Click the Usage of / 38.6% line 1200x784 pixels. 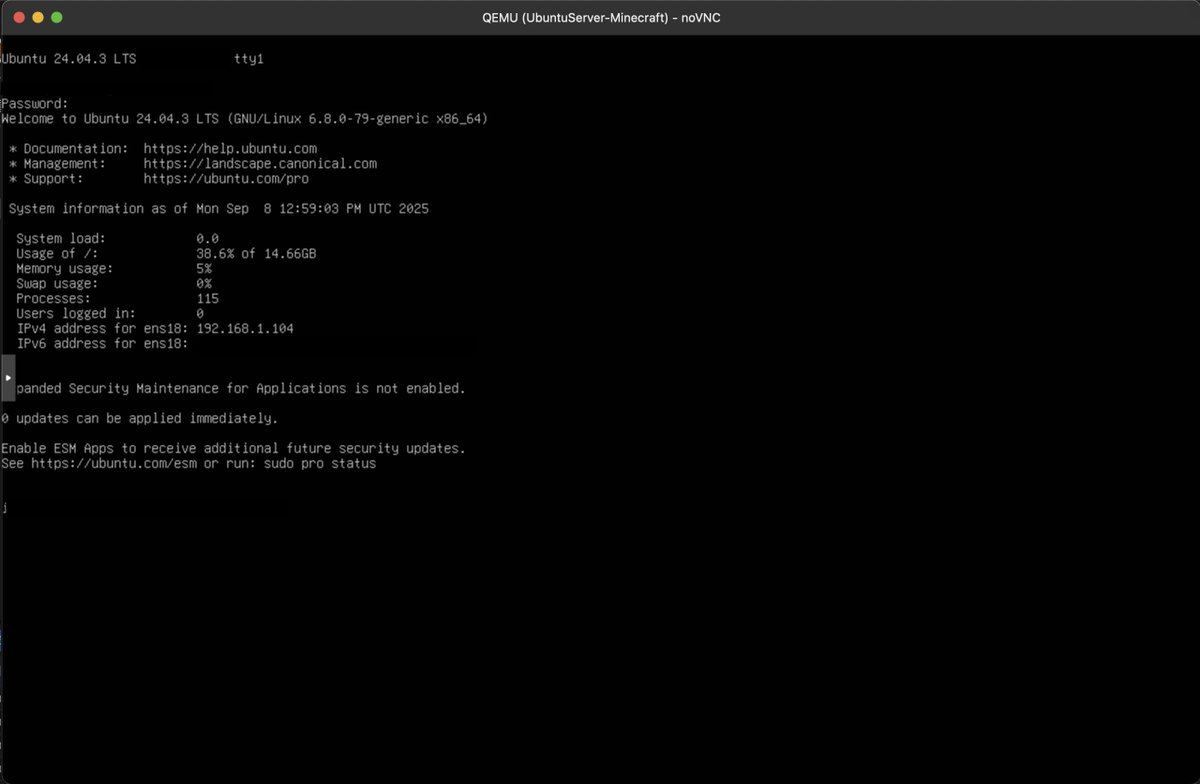160,253
